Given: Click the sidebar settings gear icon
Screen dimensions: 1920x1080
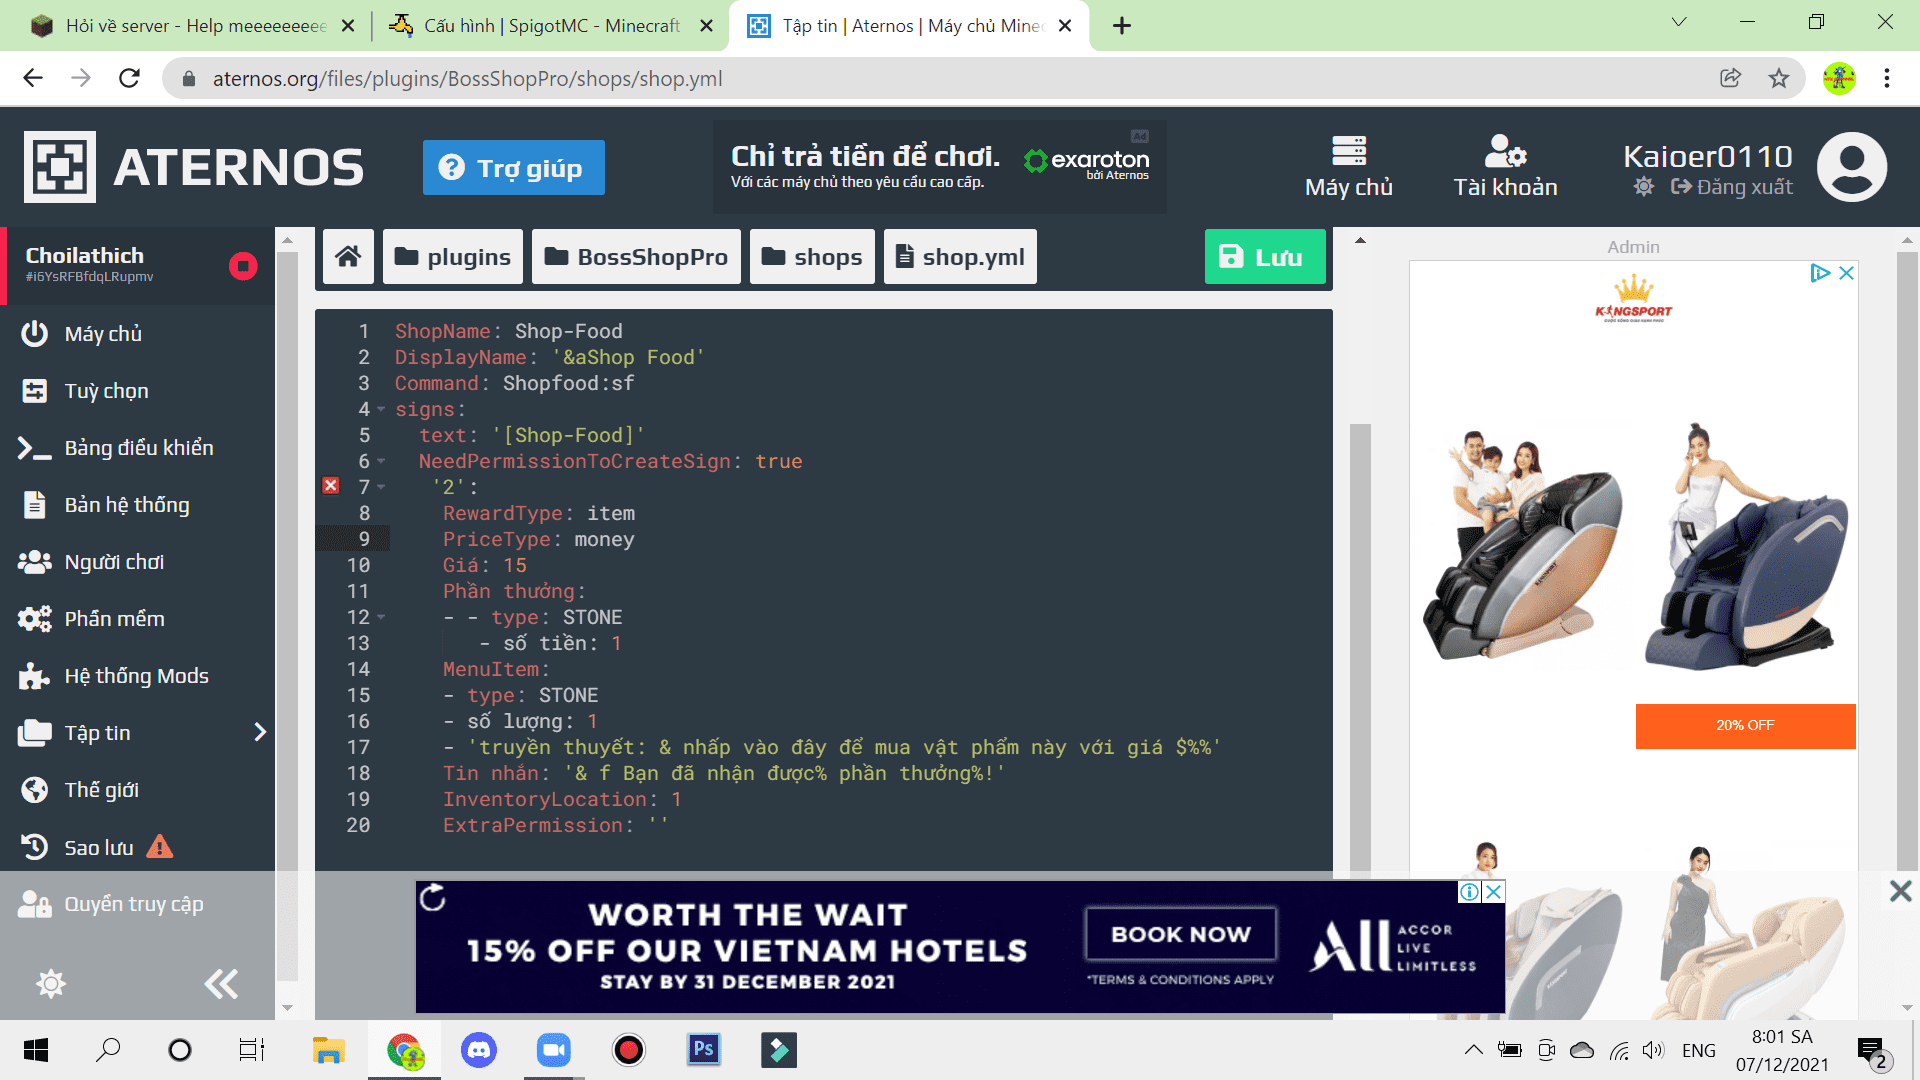Looking at the screenshot, I should pos(51,984).
